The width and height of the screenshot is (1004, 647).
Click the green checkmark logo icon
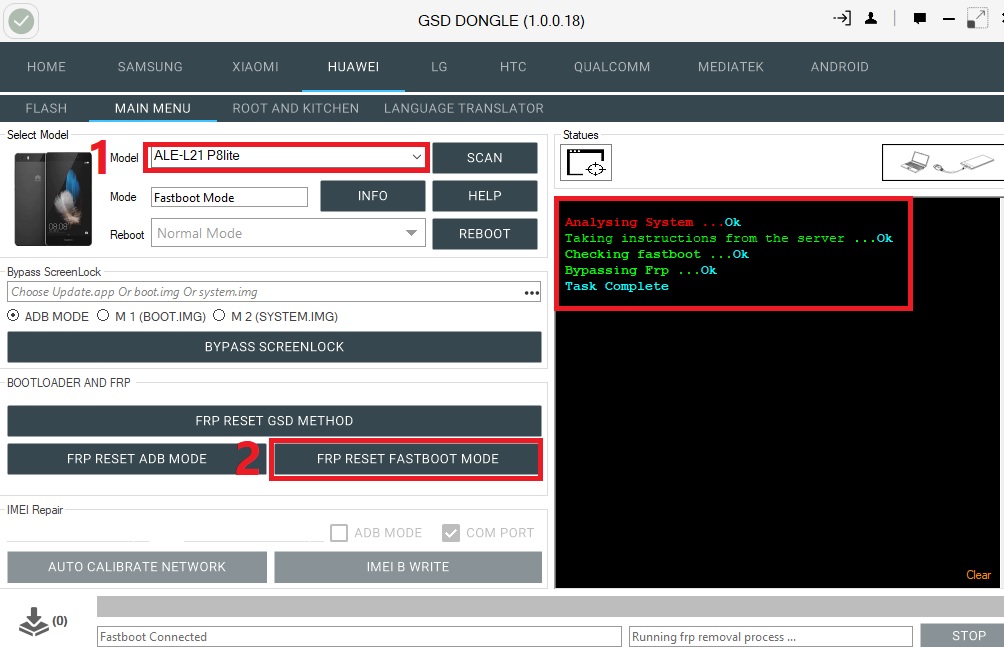point(21,21)
